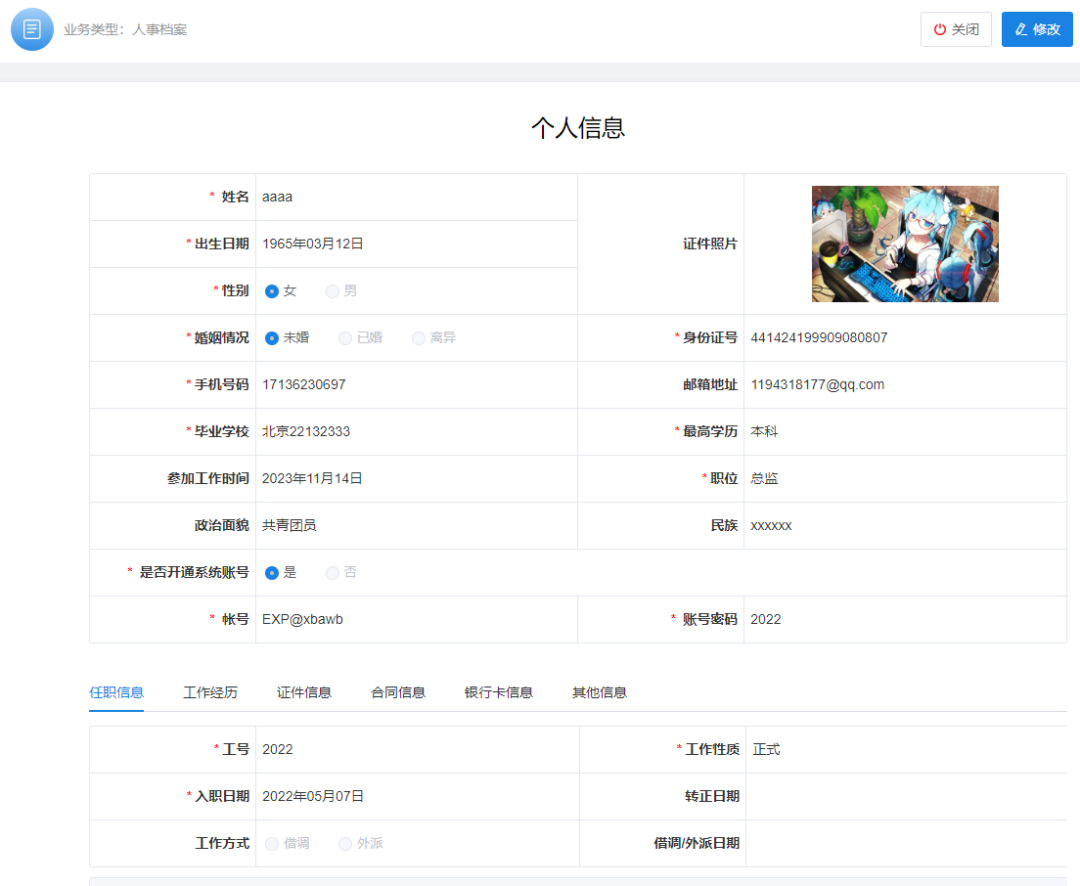Select 是 for system account option
Viewport: 1080px width, 886px height.
coord(272,573)
